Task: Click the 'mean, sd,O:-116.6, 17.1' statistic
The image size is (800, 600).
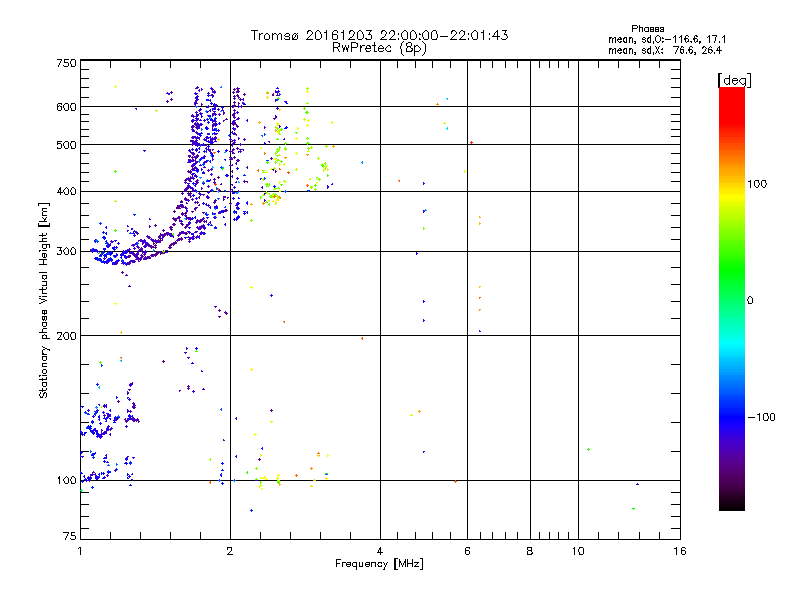Action: pos(667,40)
